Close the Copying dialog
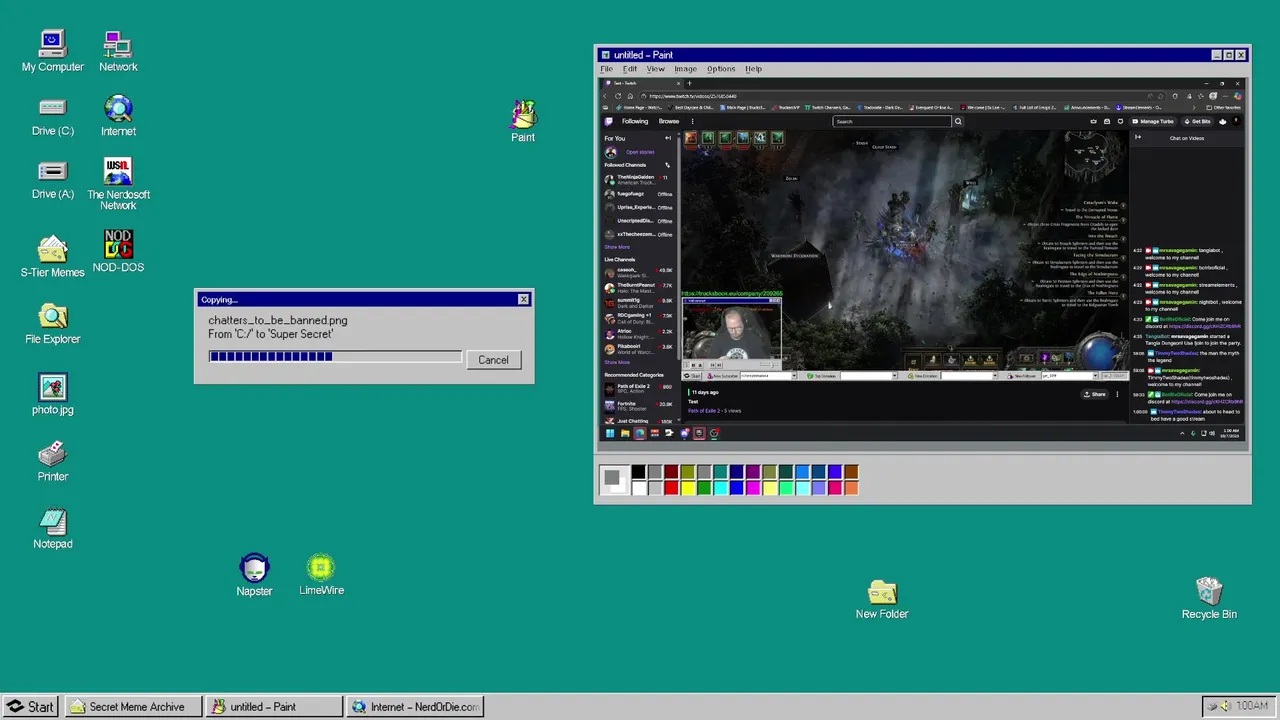Screen dimensions: 1280x720 523,299
